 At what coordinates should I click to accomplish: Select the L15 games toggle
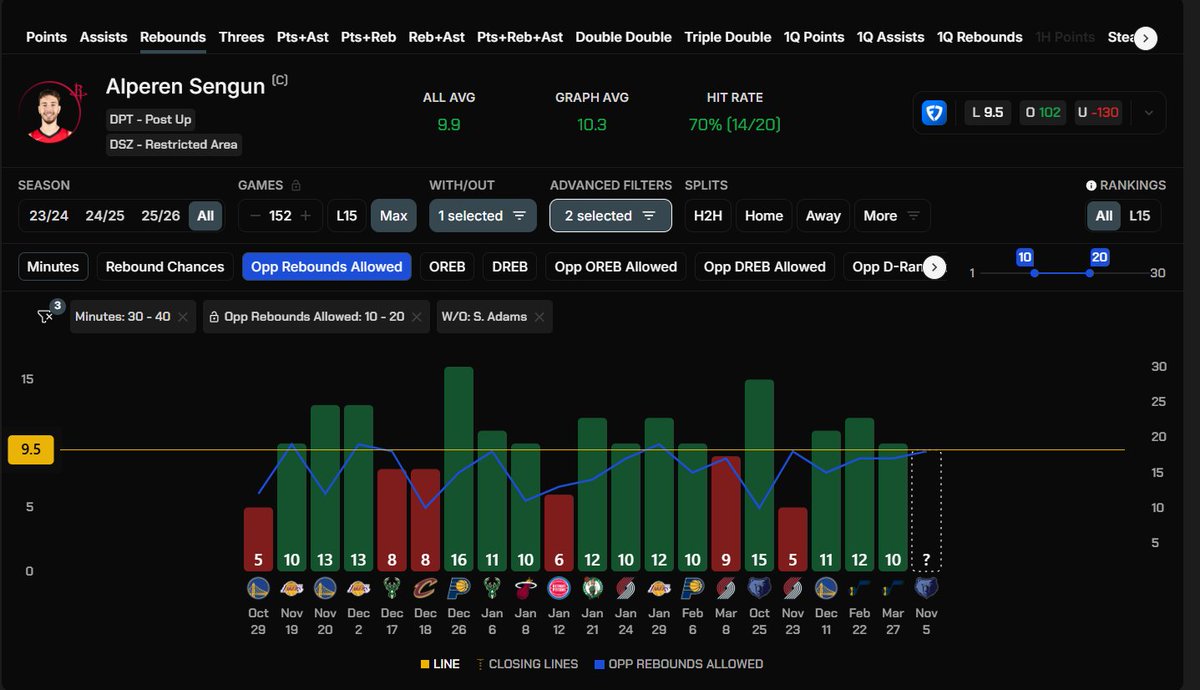coord(346,216)
